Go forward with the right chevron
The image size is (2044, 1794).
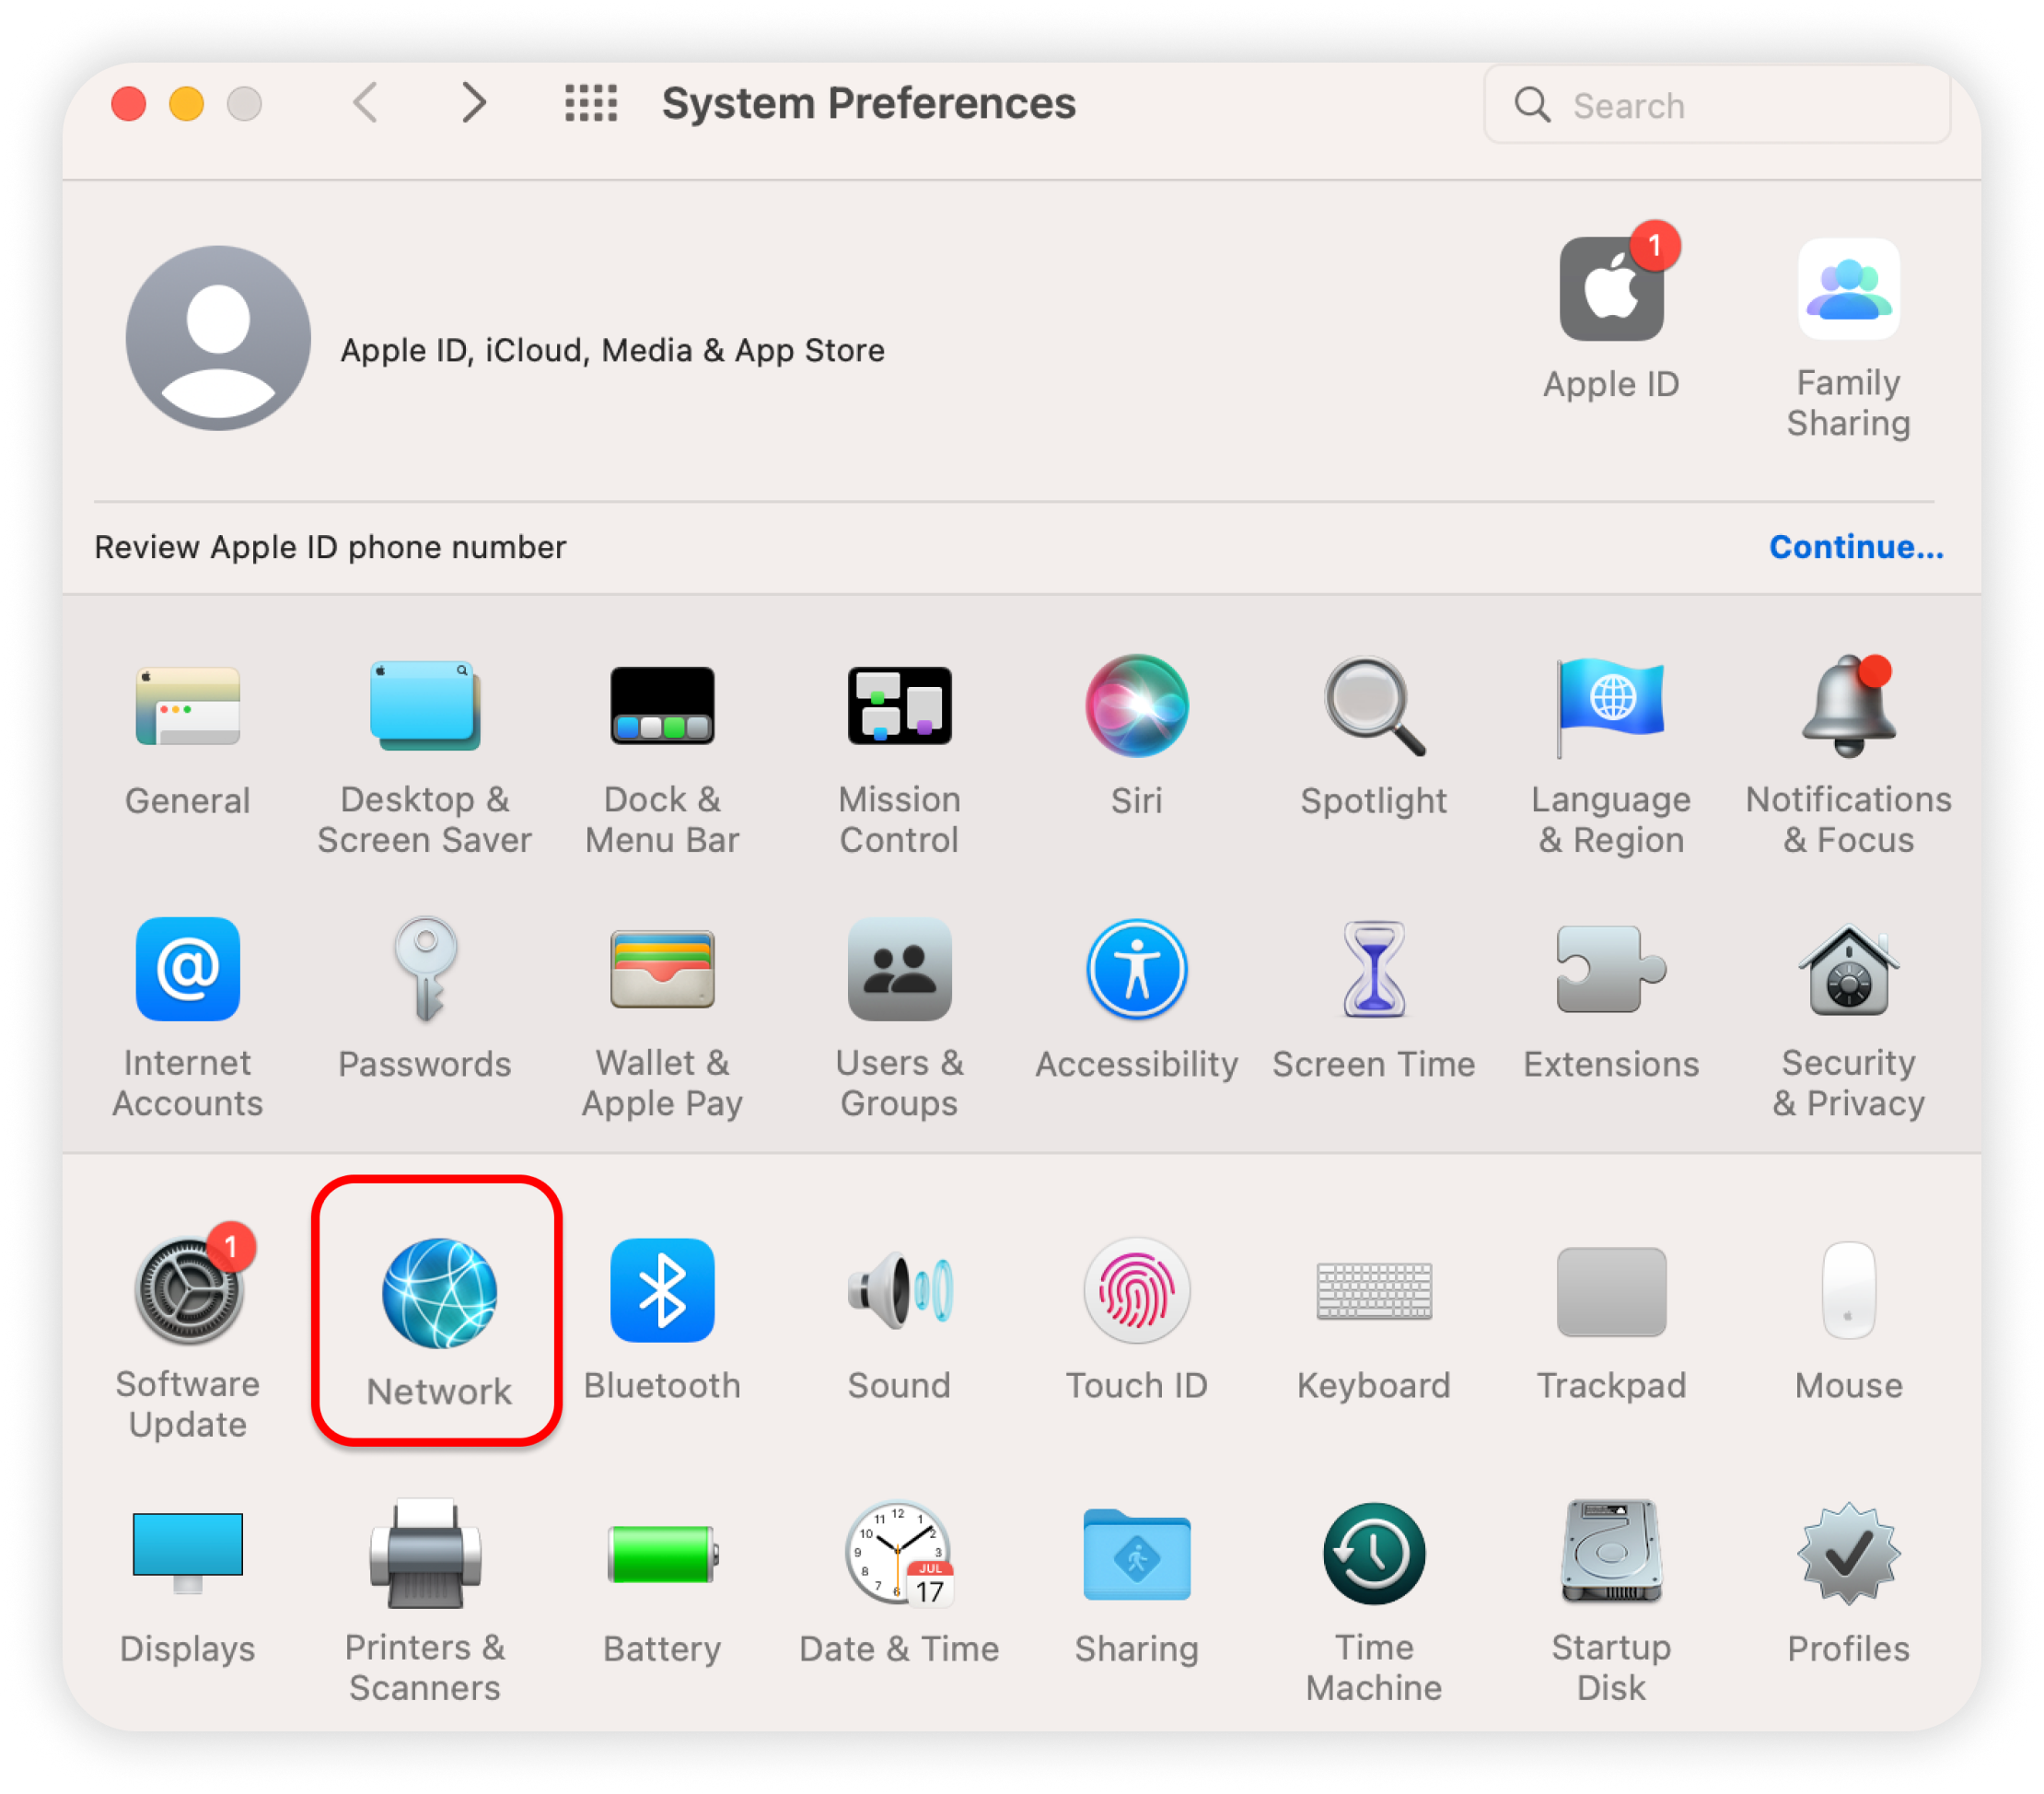point(474,103)
